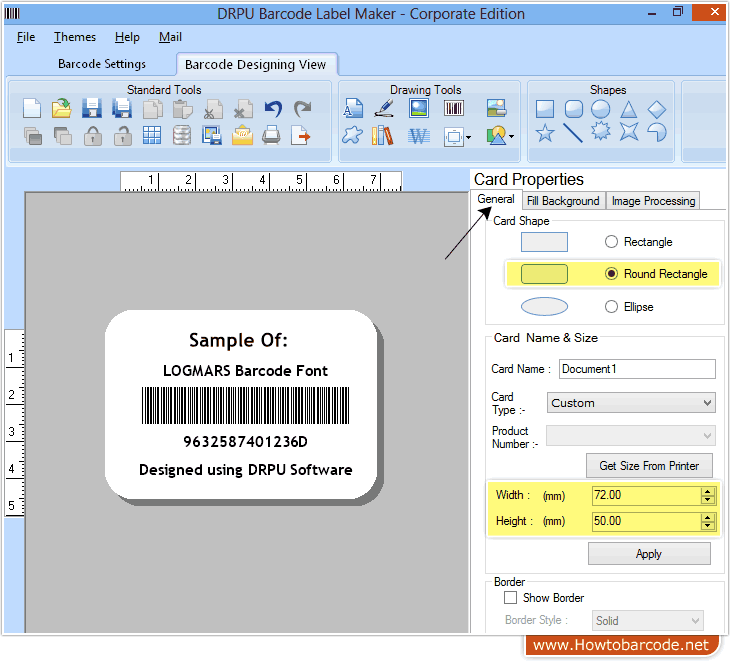Viewport: 730px width, 662px height.
Task: Click the Open folder icon in Standard Tools
Action: pos(62,109)
